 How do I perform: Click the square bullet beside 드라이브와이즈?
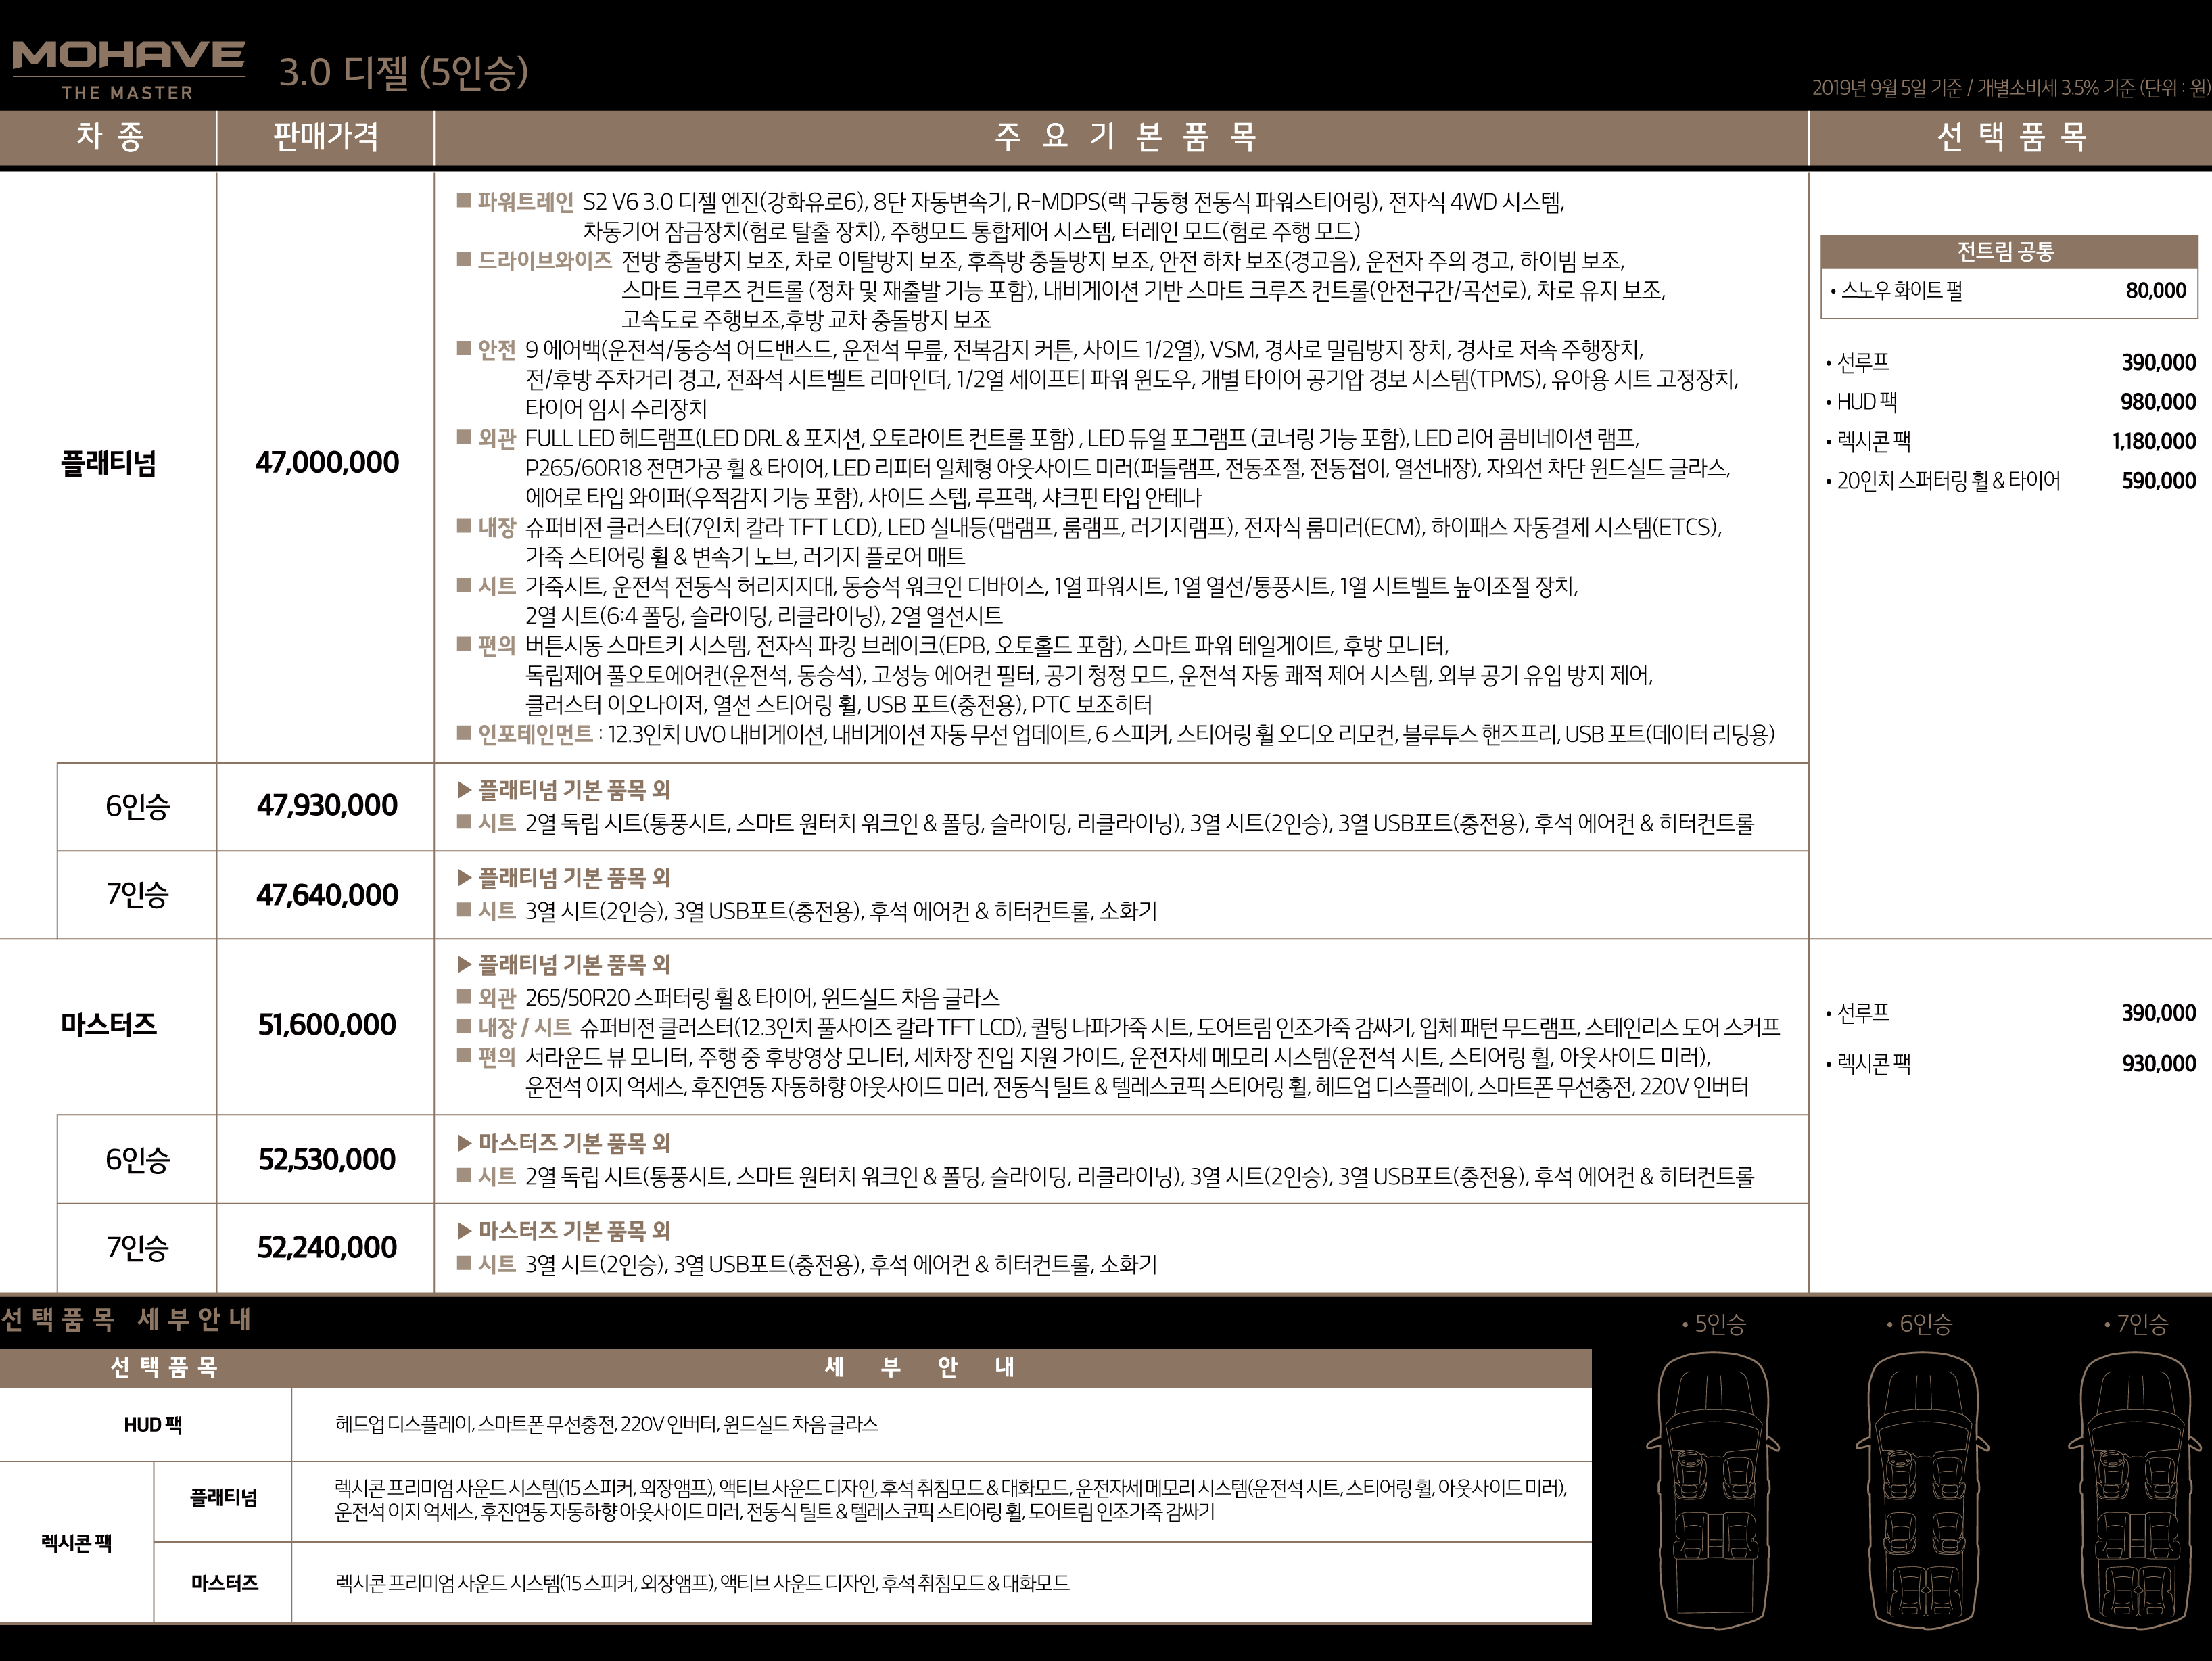pos(464,260)
